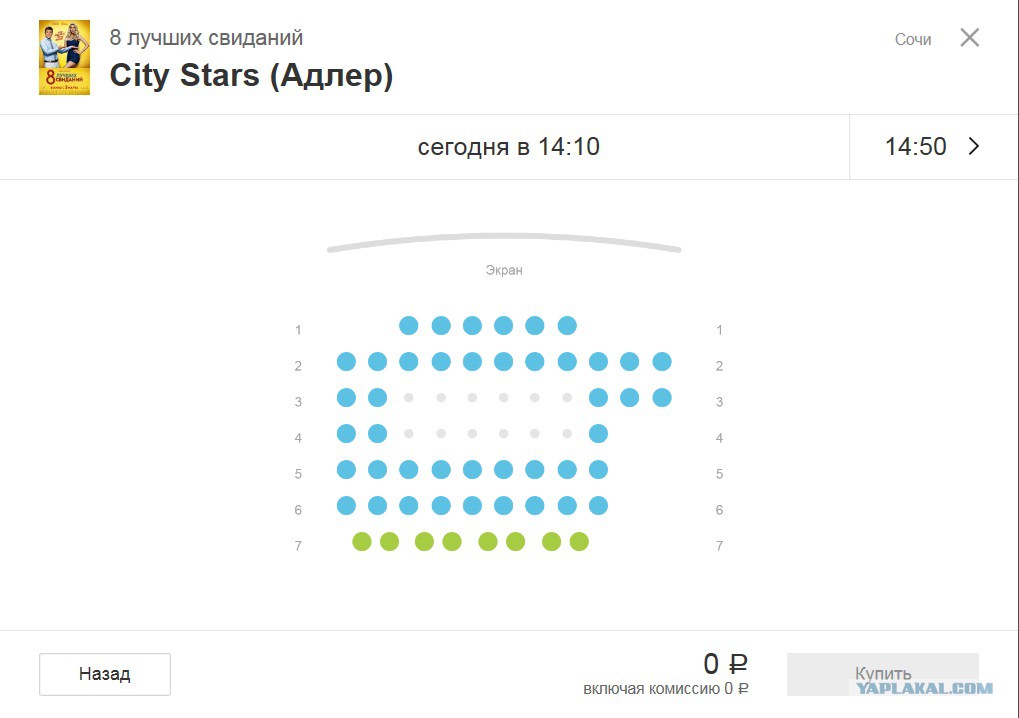Viewport: 1019px width, 718px height.
Task: Click the Купить buy button
Action: pyautogui.click(x=882, y=674)
